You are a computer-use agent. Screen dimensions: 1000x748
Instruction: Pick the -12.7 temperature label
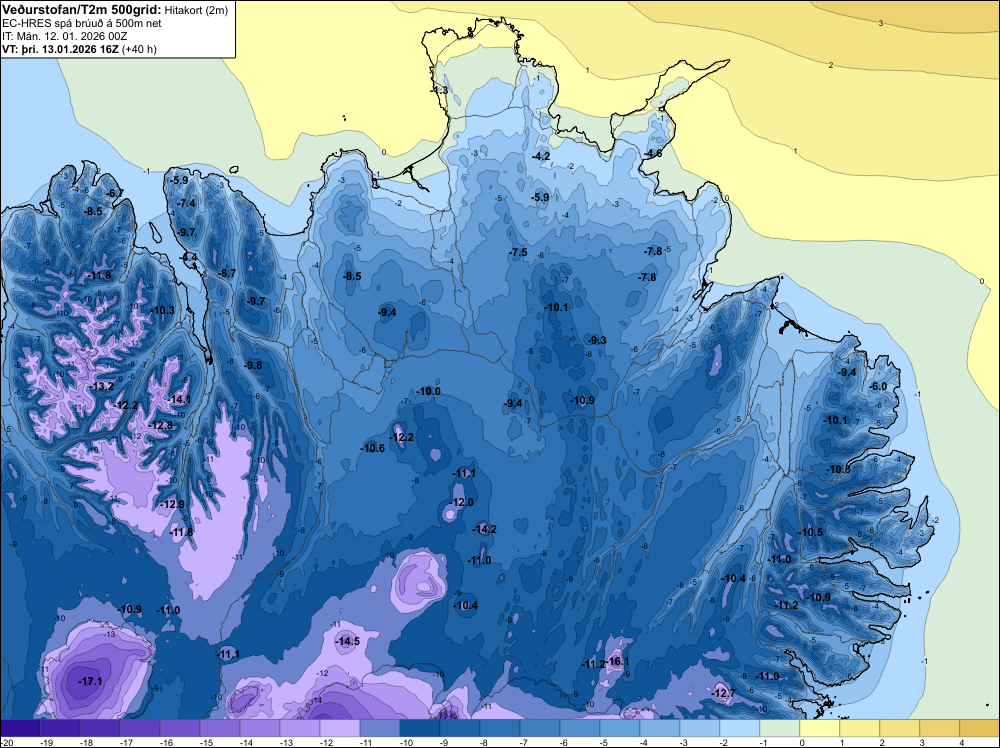(x=723, y=693)
